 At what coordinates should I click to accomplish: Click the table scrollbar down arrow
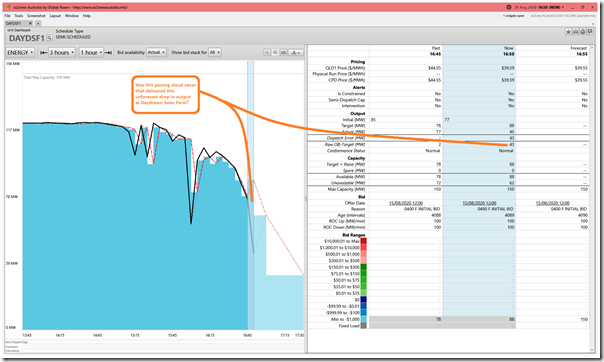click(x=593, y=350)
